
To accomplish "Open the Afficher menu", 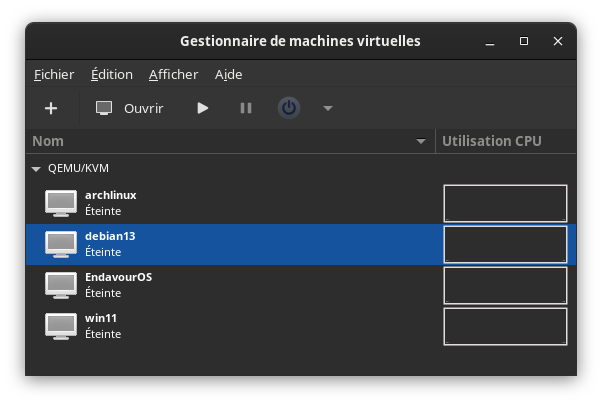I will [173, 75].
